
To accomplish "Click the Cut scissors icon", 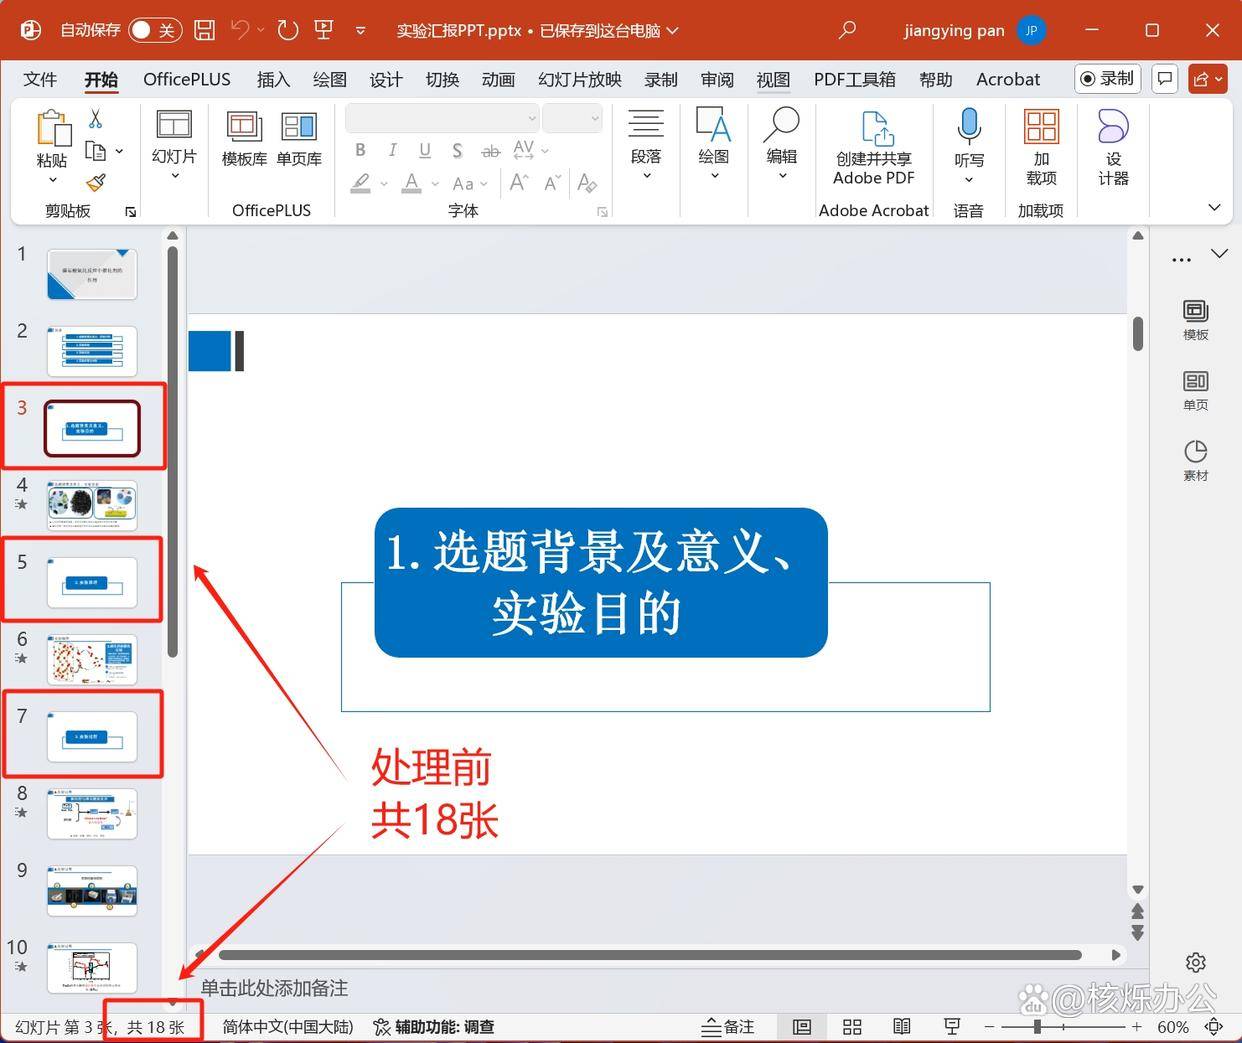I will (96, 119).
